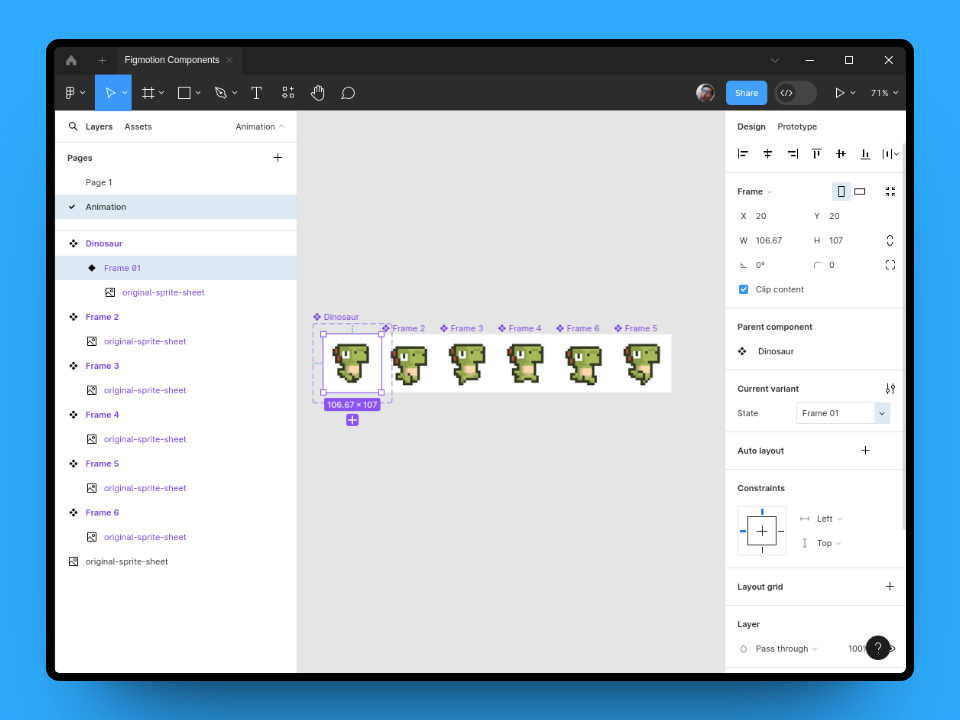Switch to the Prototype tab
This screenshot has width=960, height=720.
797,127
